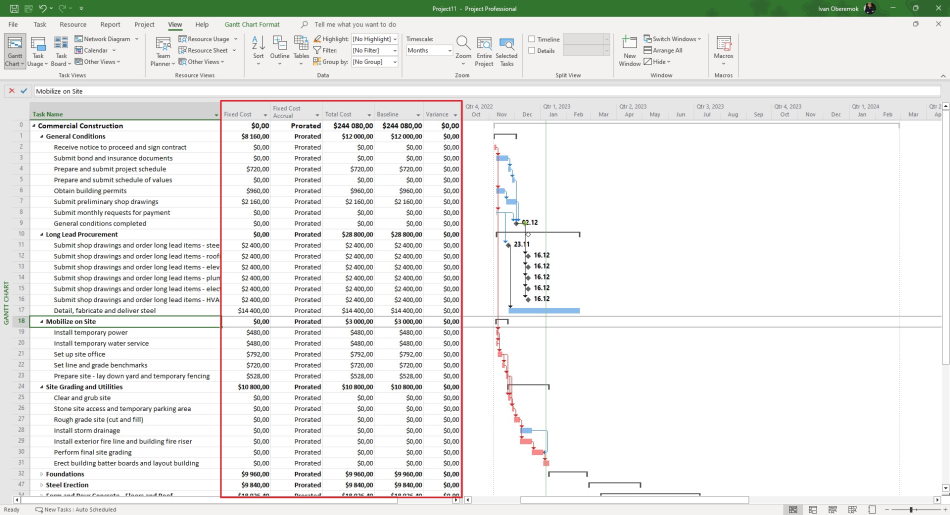Open a New Window
This screenshot has width=950, height=515.
[x=629, y=51]
